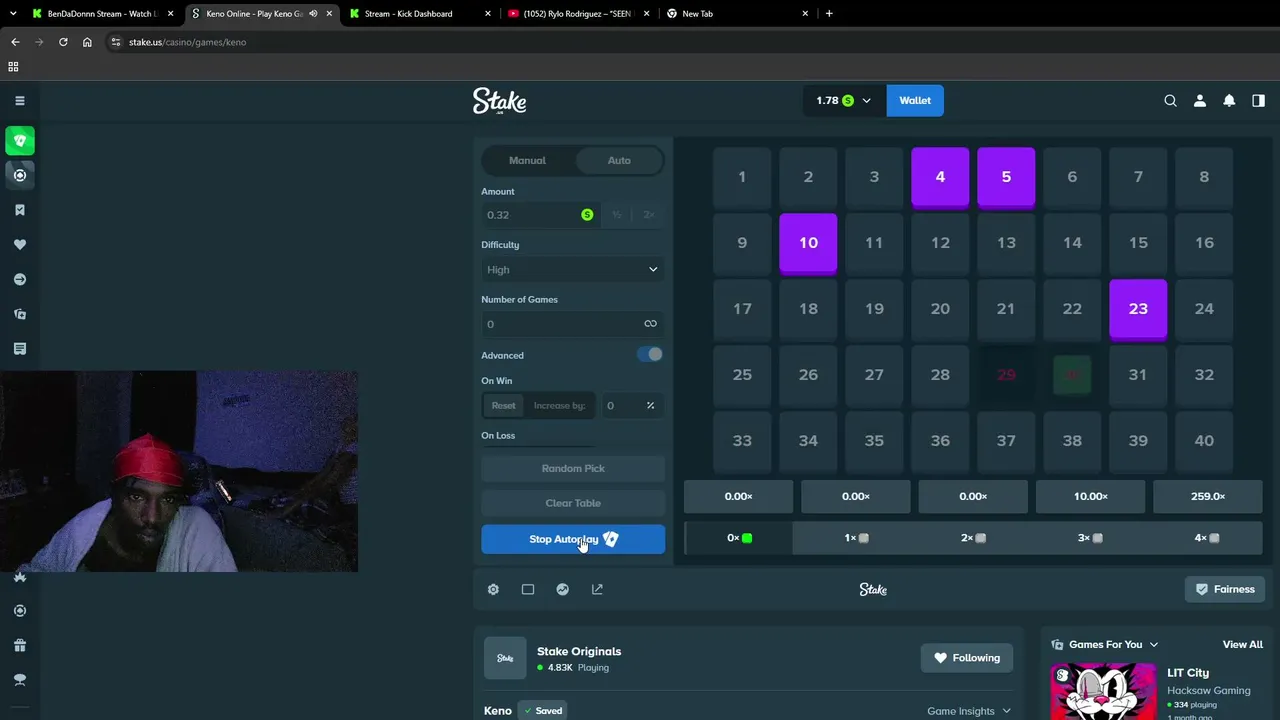Open the Difficulty dropdown set to High
The height and width of the screenshot is (720, 1280).
pos(573,269)
